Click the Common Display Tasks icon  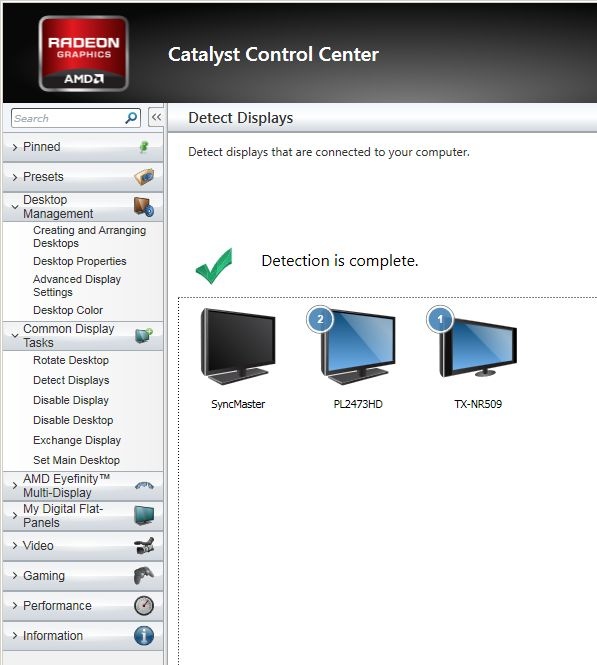[144, 335]
